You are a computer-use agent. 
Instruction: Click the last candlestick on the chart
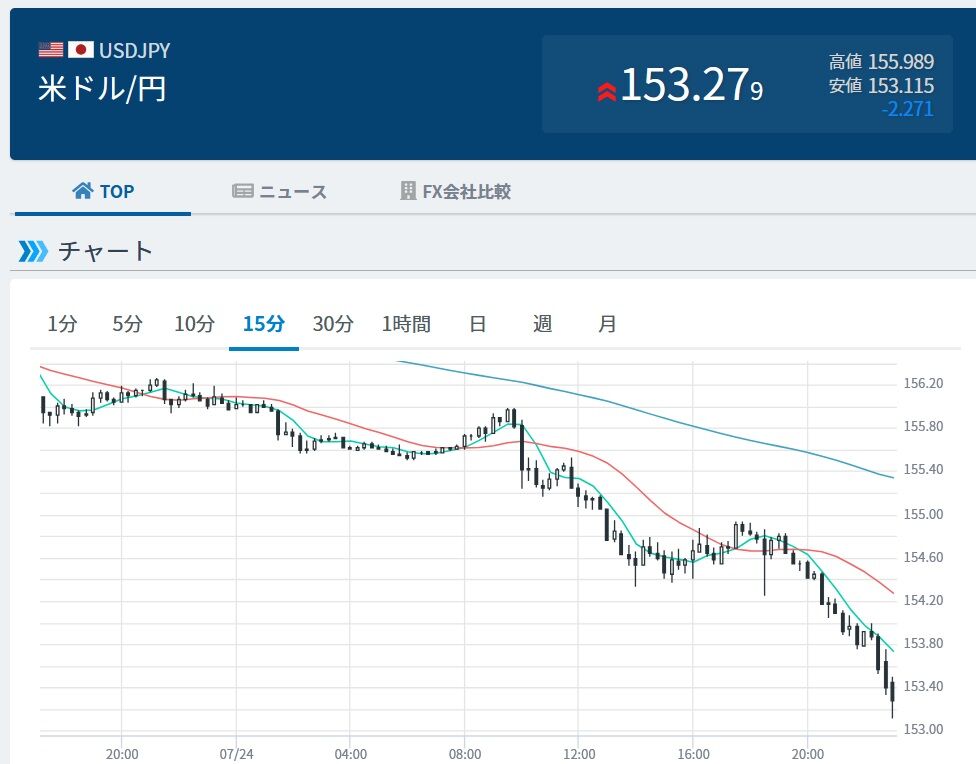click(893, 697)
